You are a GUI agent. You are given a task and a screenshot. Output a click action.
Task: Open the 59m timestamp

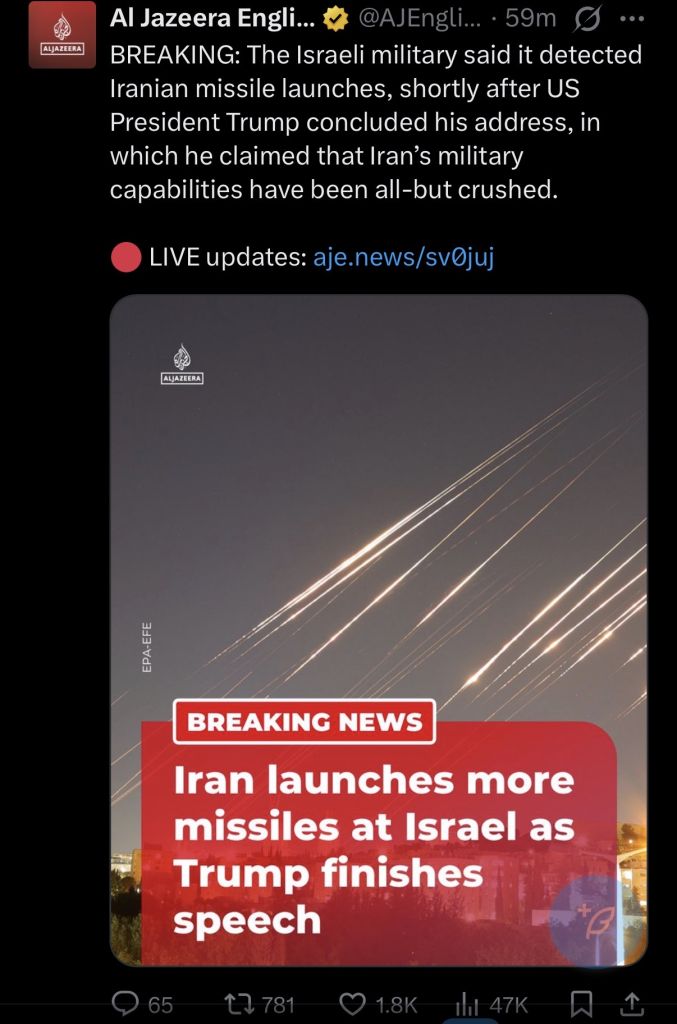click(531, 18)
